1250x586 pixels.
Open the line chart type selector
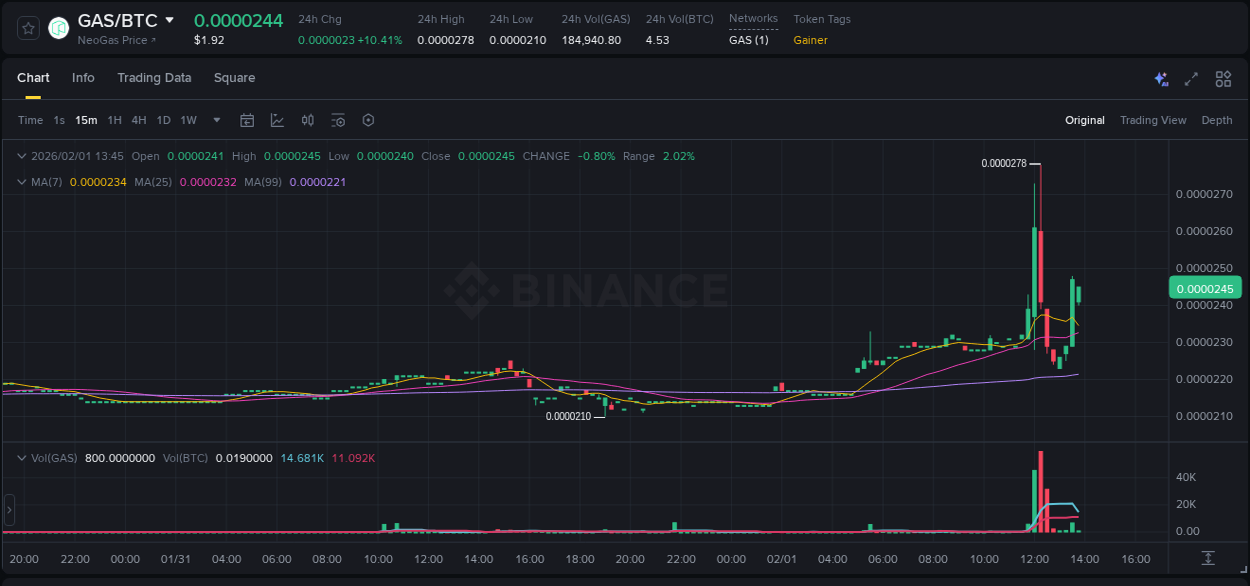coord(277,119)
